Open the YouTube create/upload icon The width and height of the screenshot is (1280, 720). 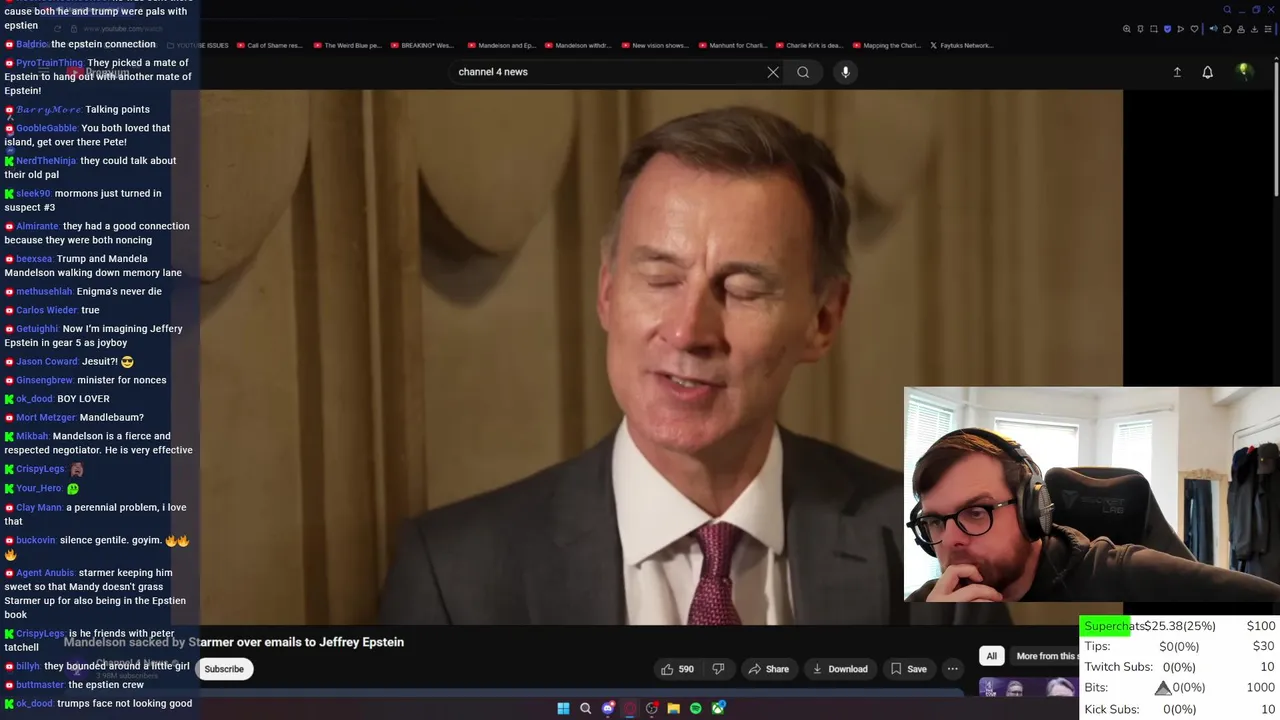coord(1177,72)
